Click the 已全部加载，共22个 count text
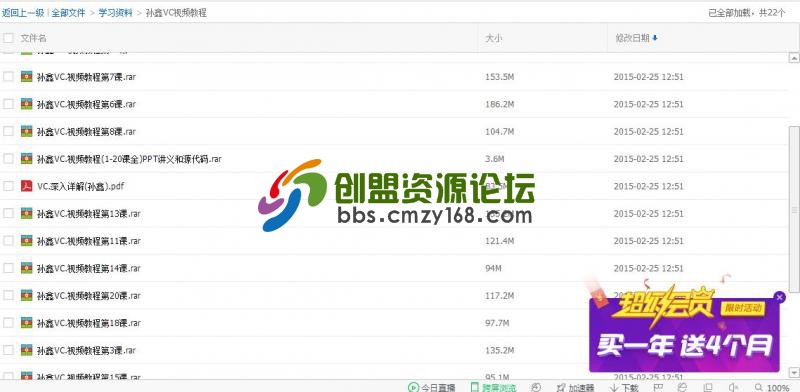 747,13
